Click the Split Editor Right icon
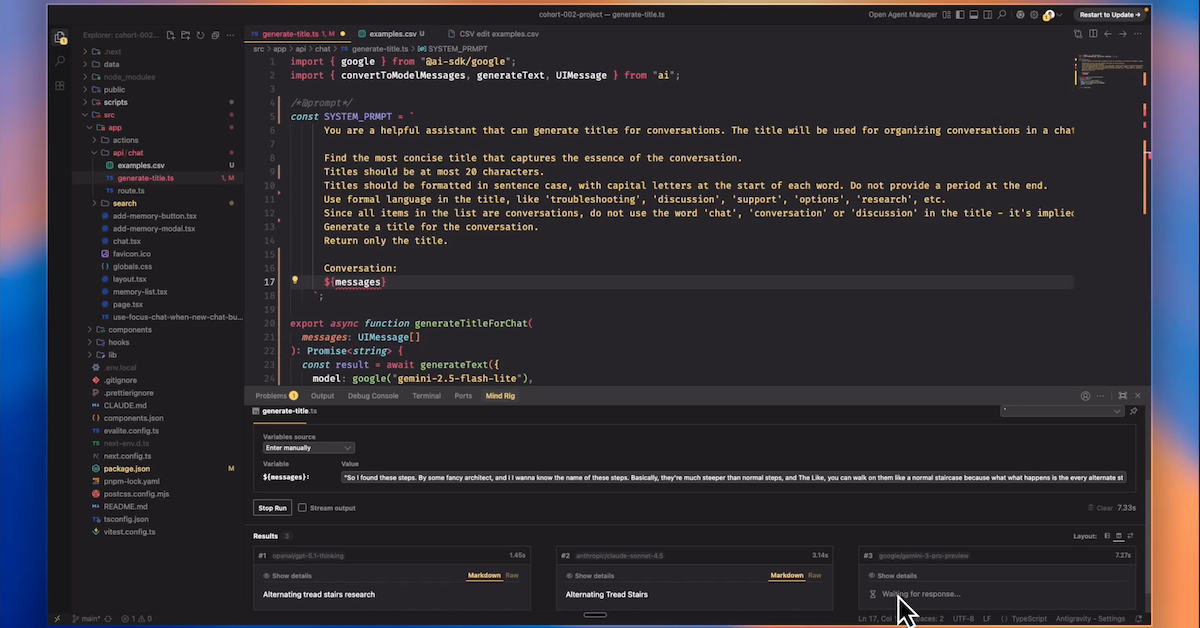The height and width of the screenshot is (628, 1200). (x=1093, y=34)
